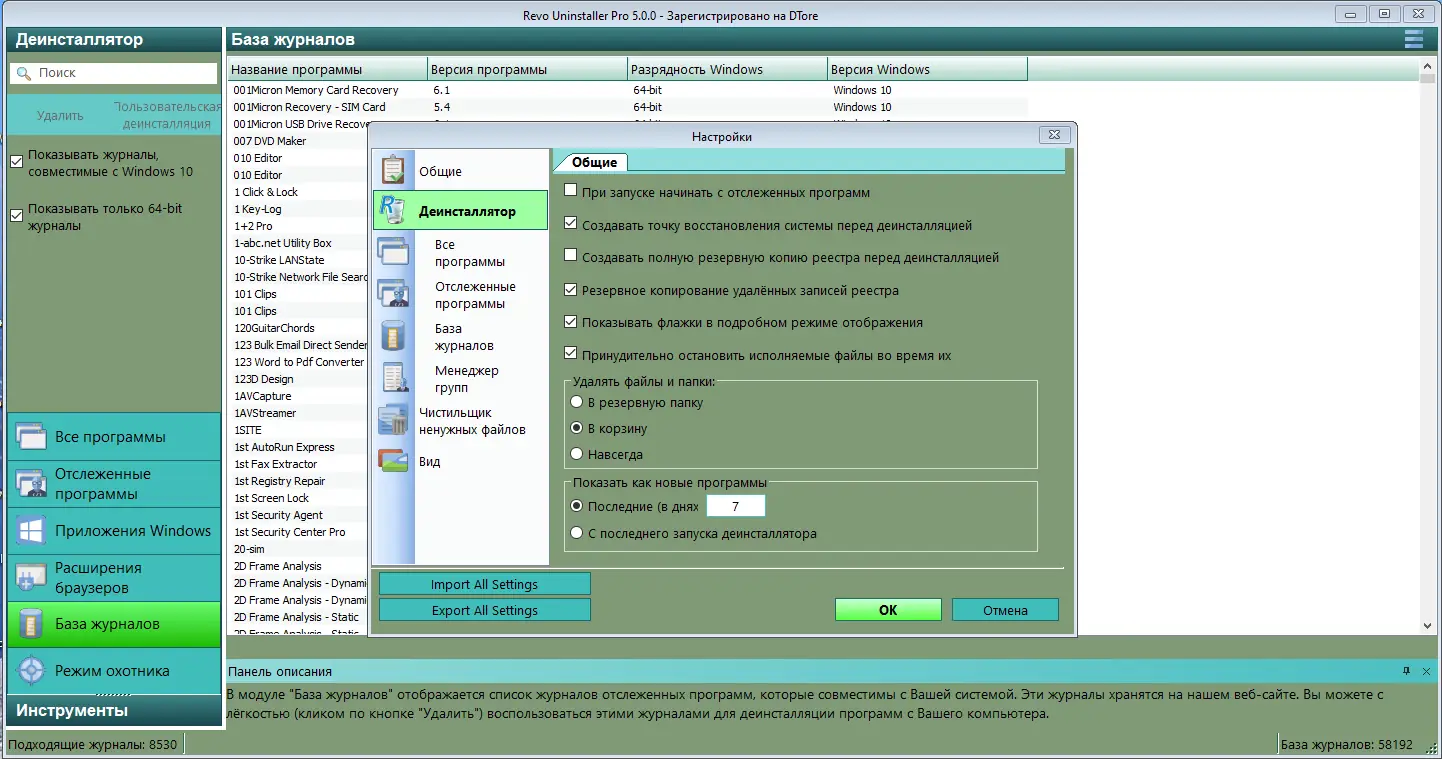Close the Панель описания panel

1425,671
